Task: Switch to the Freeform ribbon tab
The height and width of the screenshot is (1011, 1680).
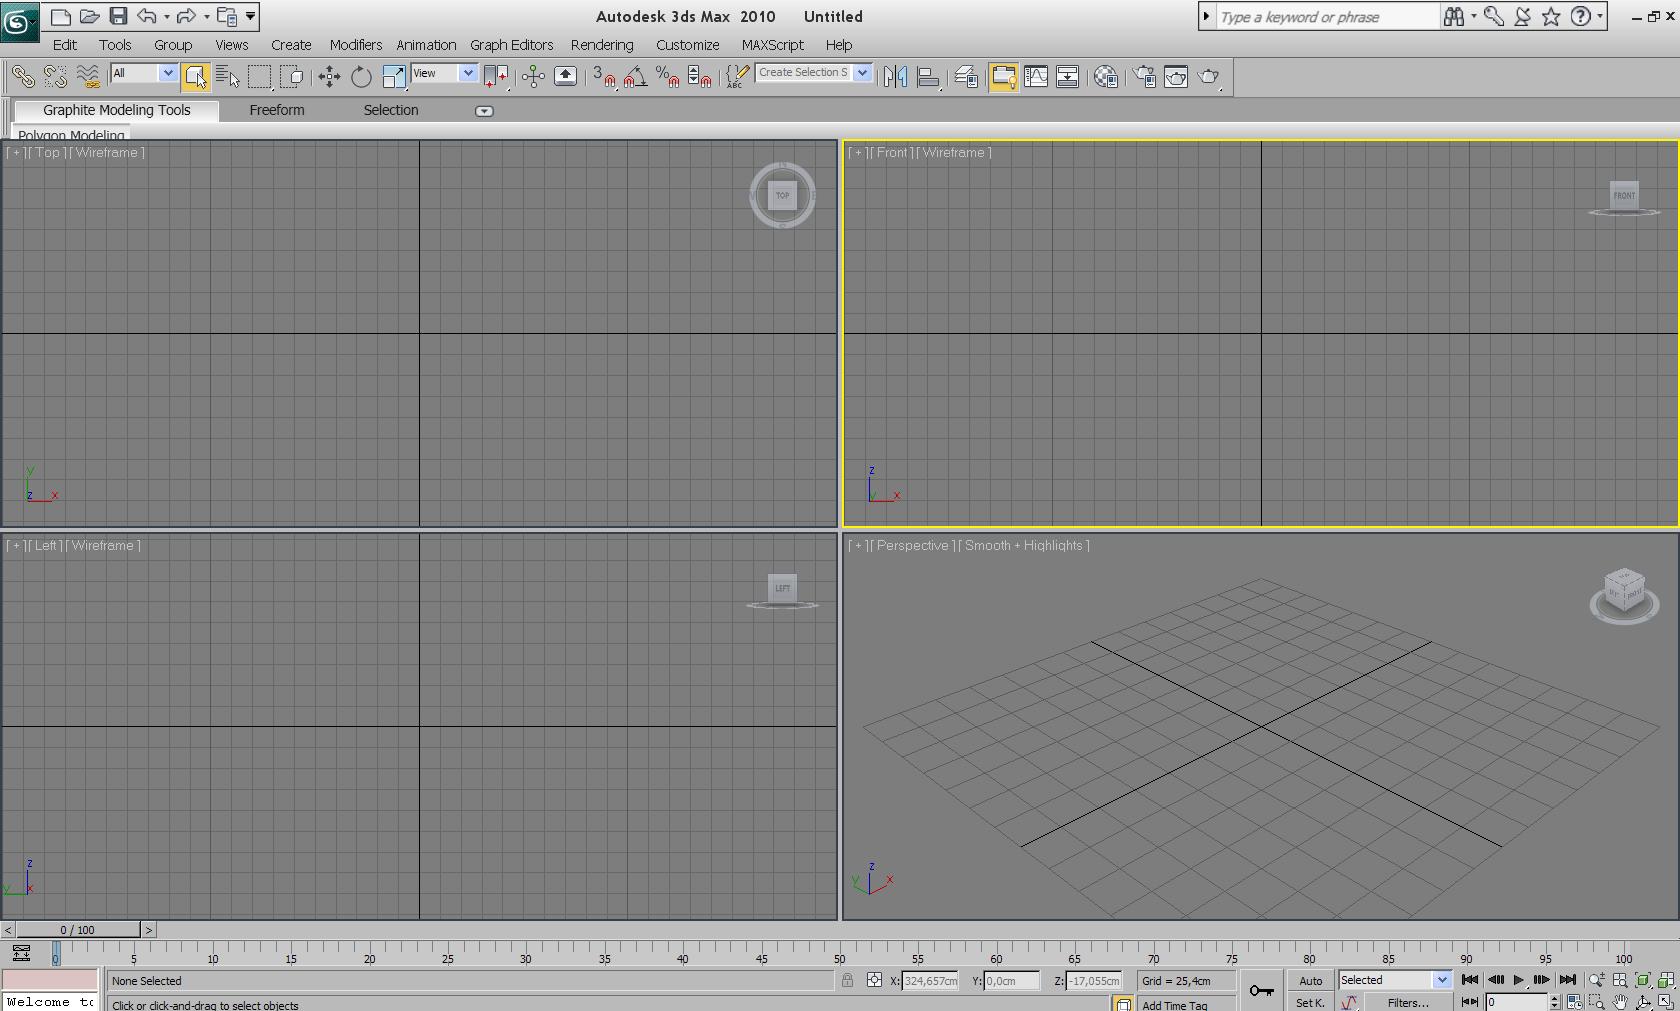Action: 277,110
